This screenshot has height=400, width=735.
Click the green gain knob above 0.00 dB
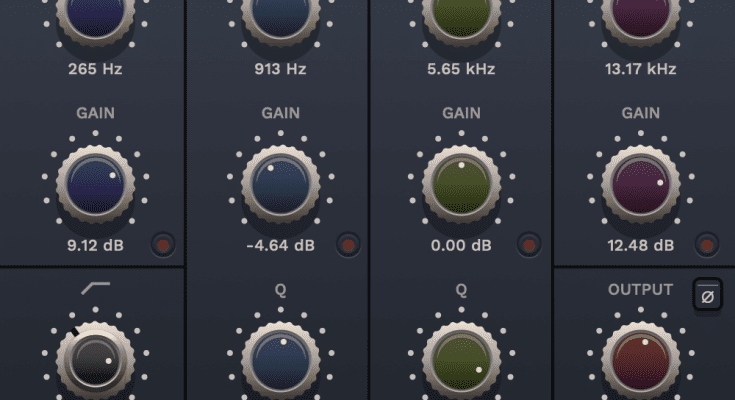click(461, 182)
